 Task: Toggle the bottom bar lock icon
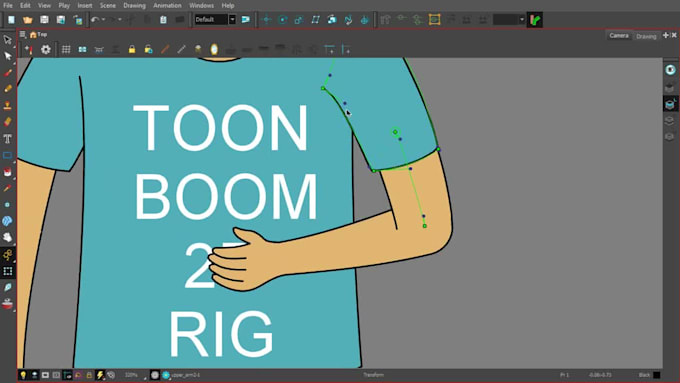click(89, 375)
